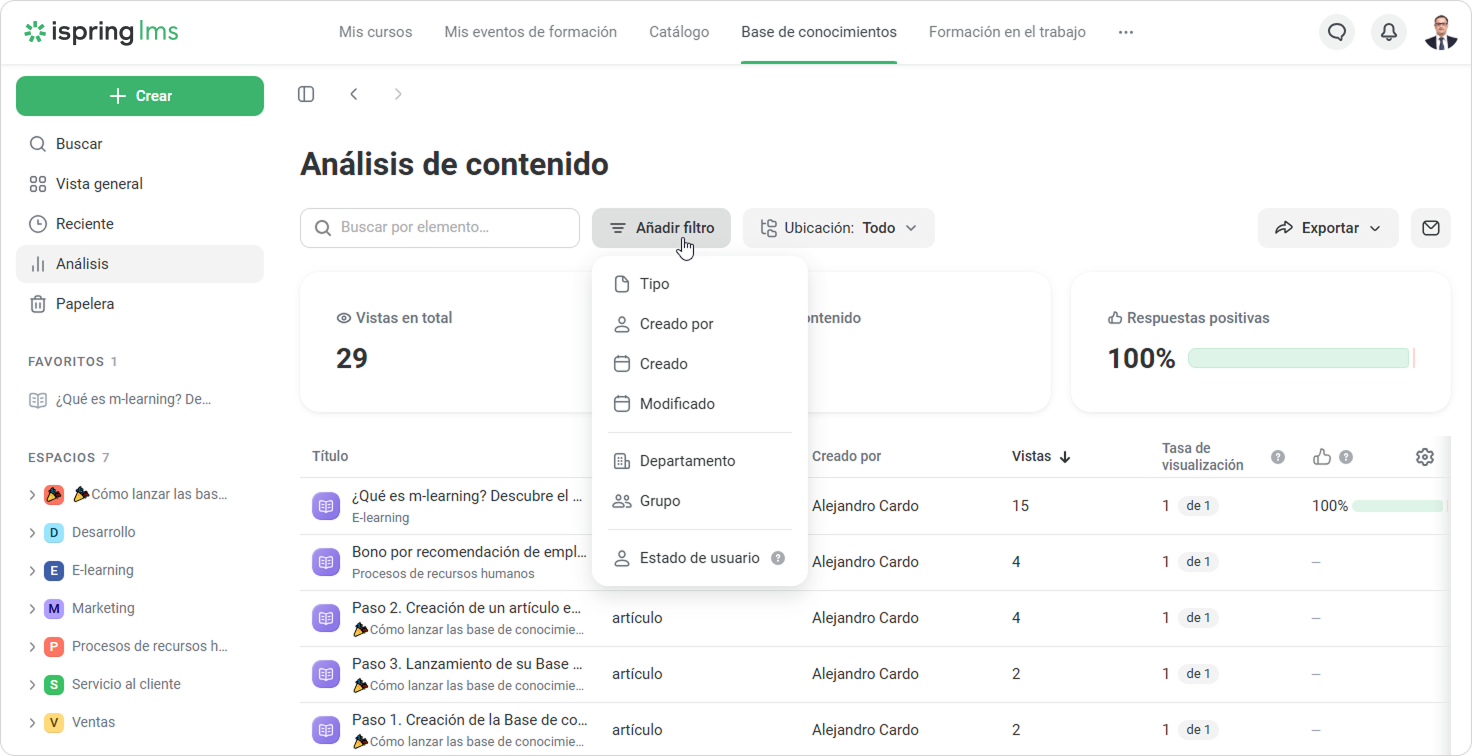Open Papelera in the sidebar
Screen dimensions: 1472x756
tap(85, 304)
